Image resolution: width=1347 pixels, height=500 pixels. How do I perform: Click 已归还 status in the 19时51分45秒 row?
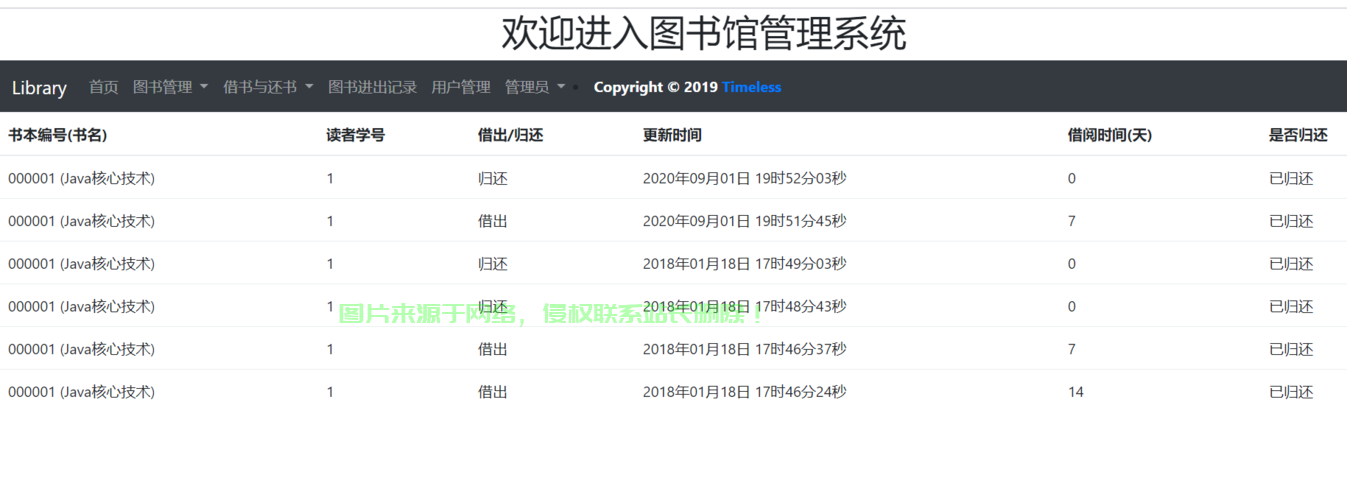[1290, 221]
